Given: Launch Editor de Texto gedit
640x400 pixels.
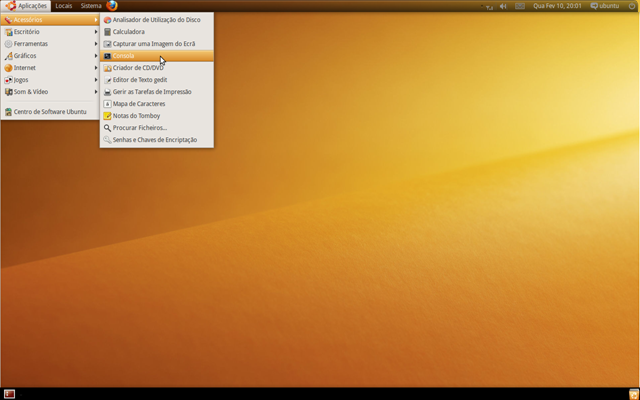Looking at the screenshot, I should pos(157,80).
